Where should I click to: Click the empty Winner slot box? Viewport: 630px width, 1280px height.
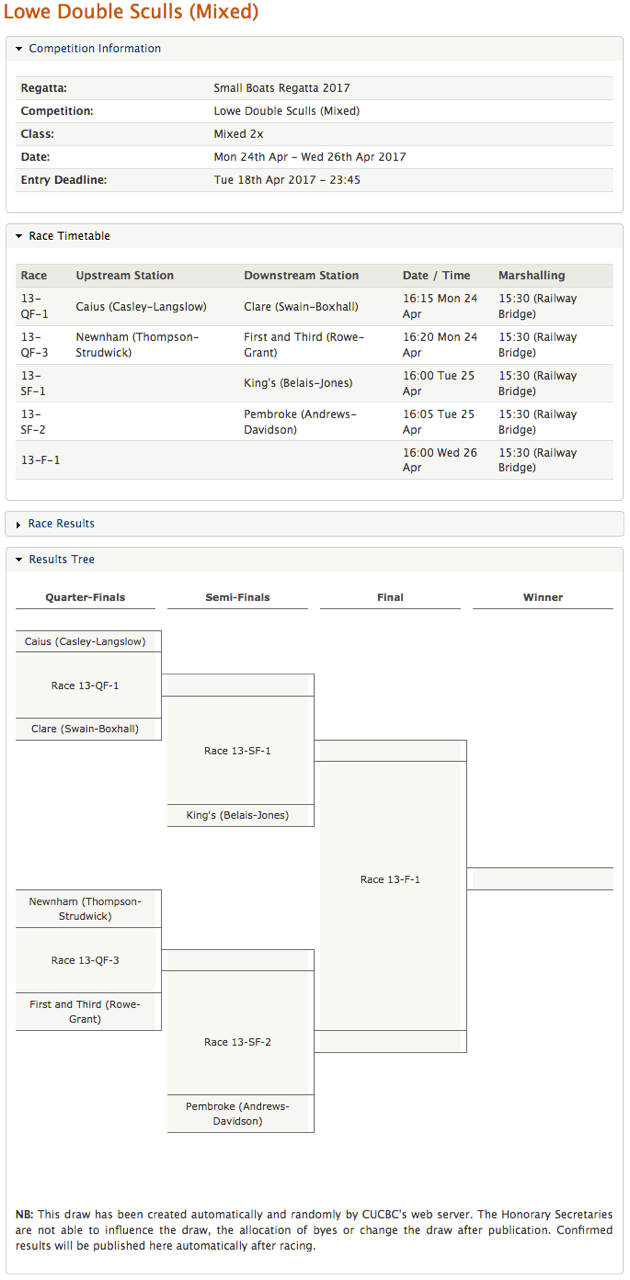pos(541,879)
